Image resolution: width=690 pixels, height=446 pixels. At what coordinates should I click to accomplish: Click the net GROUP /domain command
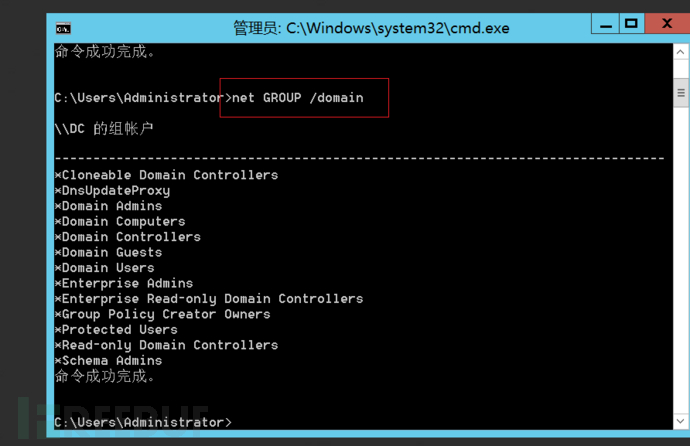tap(297, 98)
